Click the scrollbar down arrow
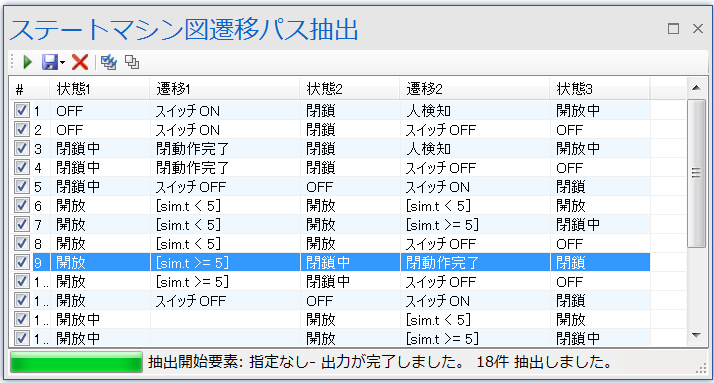Screen dimensions: 714x383 [x=696, y=336]
